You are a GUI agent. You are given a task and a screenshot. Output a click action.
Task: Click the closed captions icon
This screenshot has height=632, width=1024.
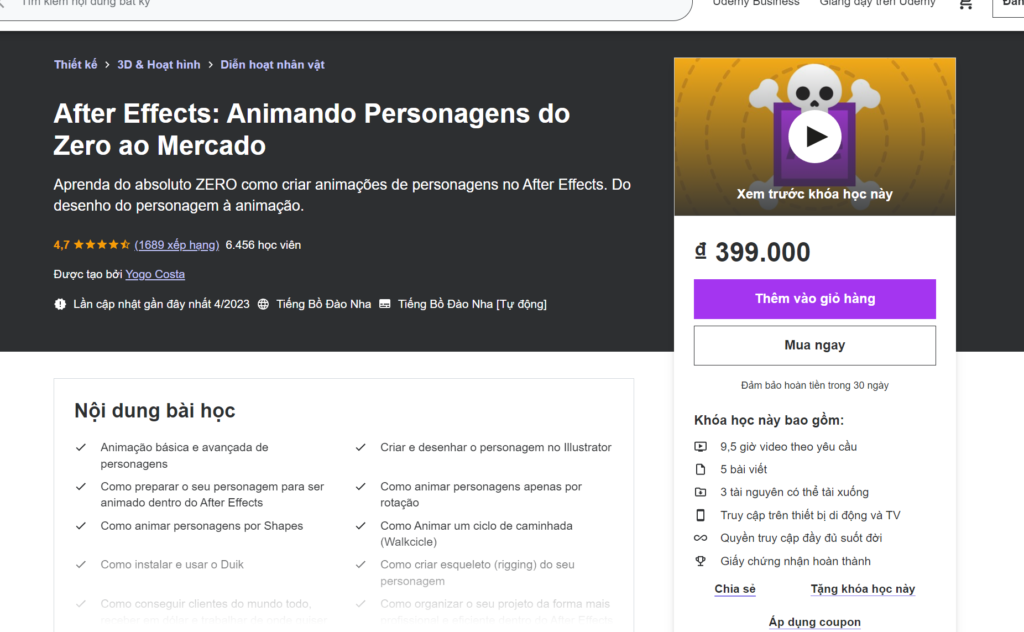point(385,304)
